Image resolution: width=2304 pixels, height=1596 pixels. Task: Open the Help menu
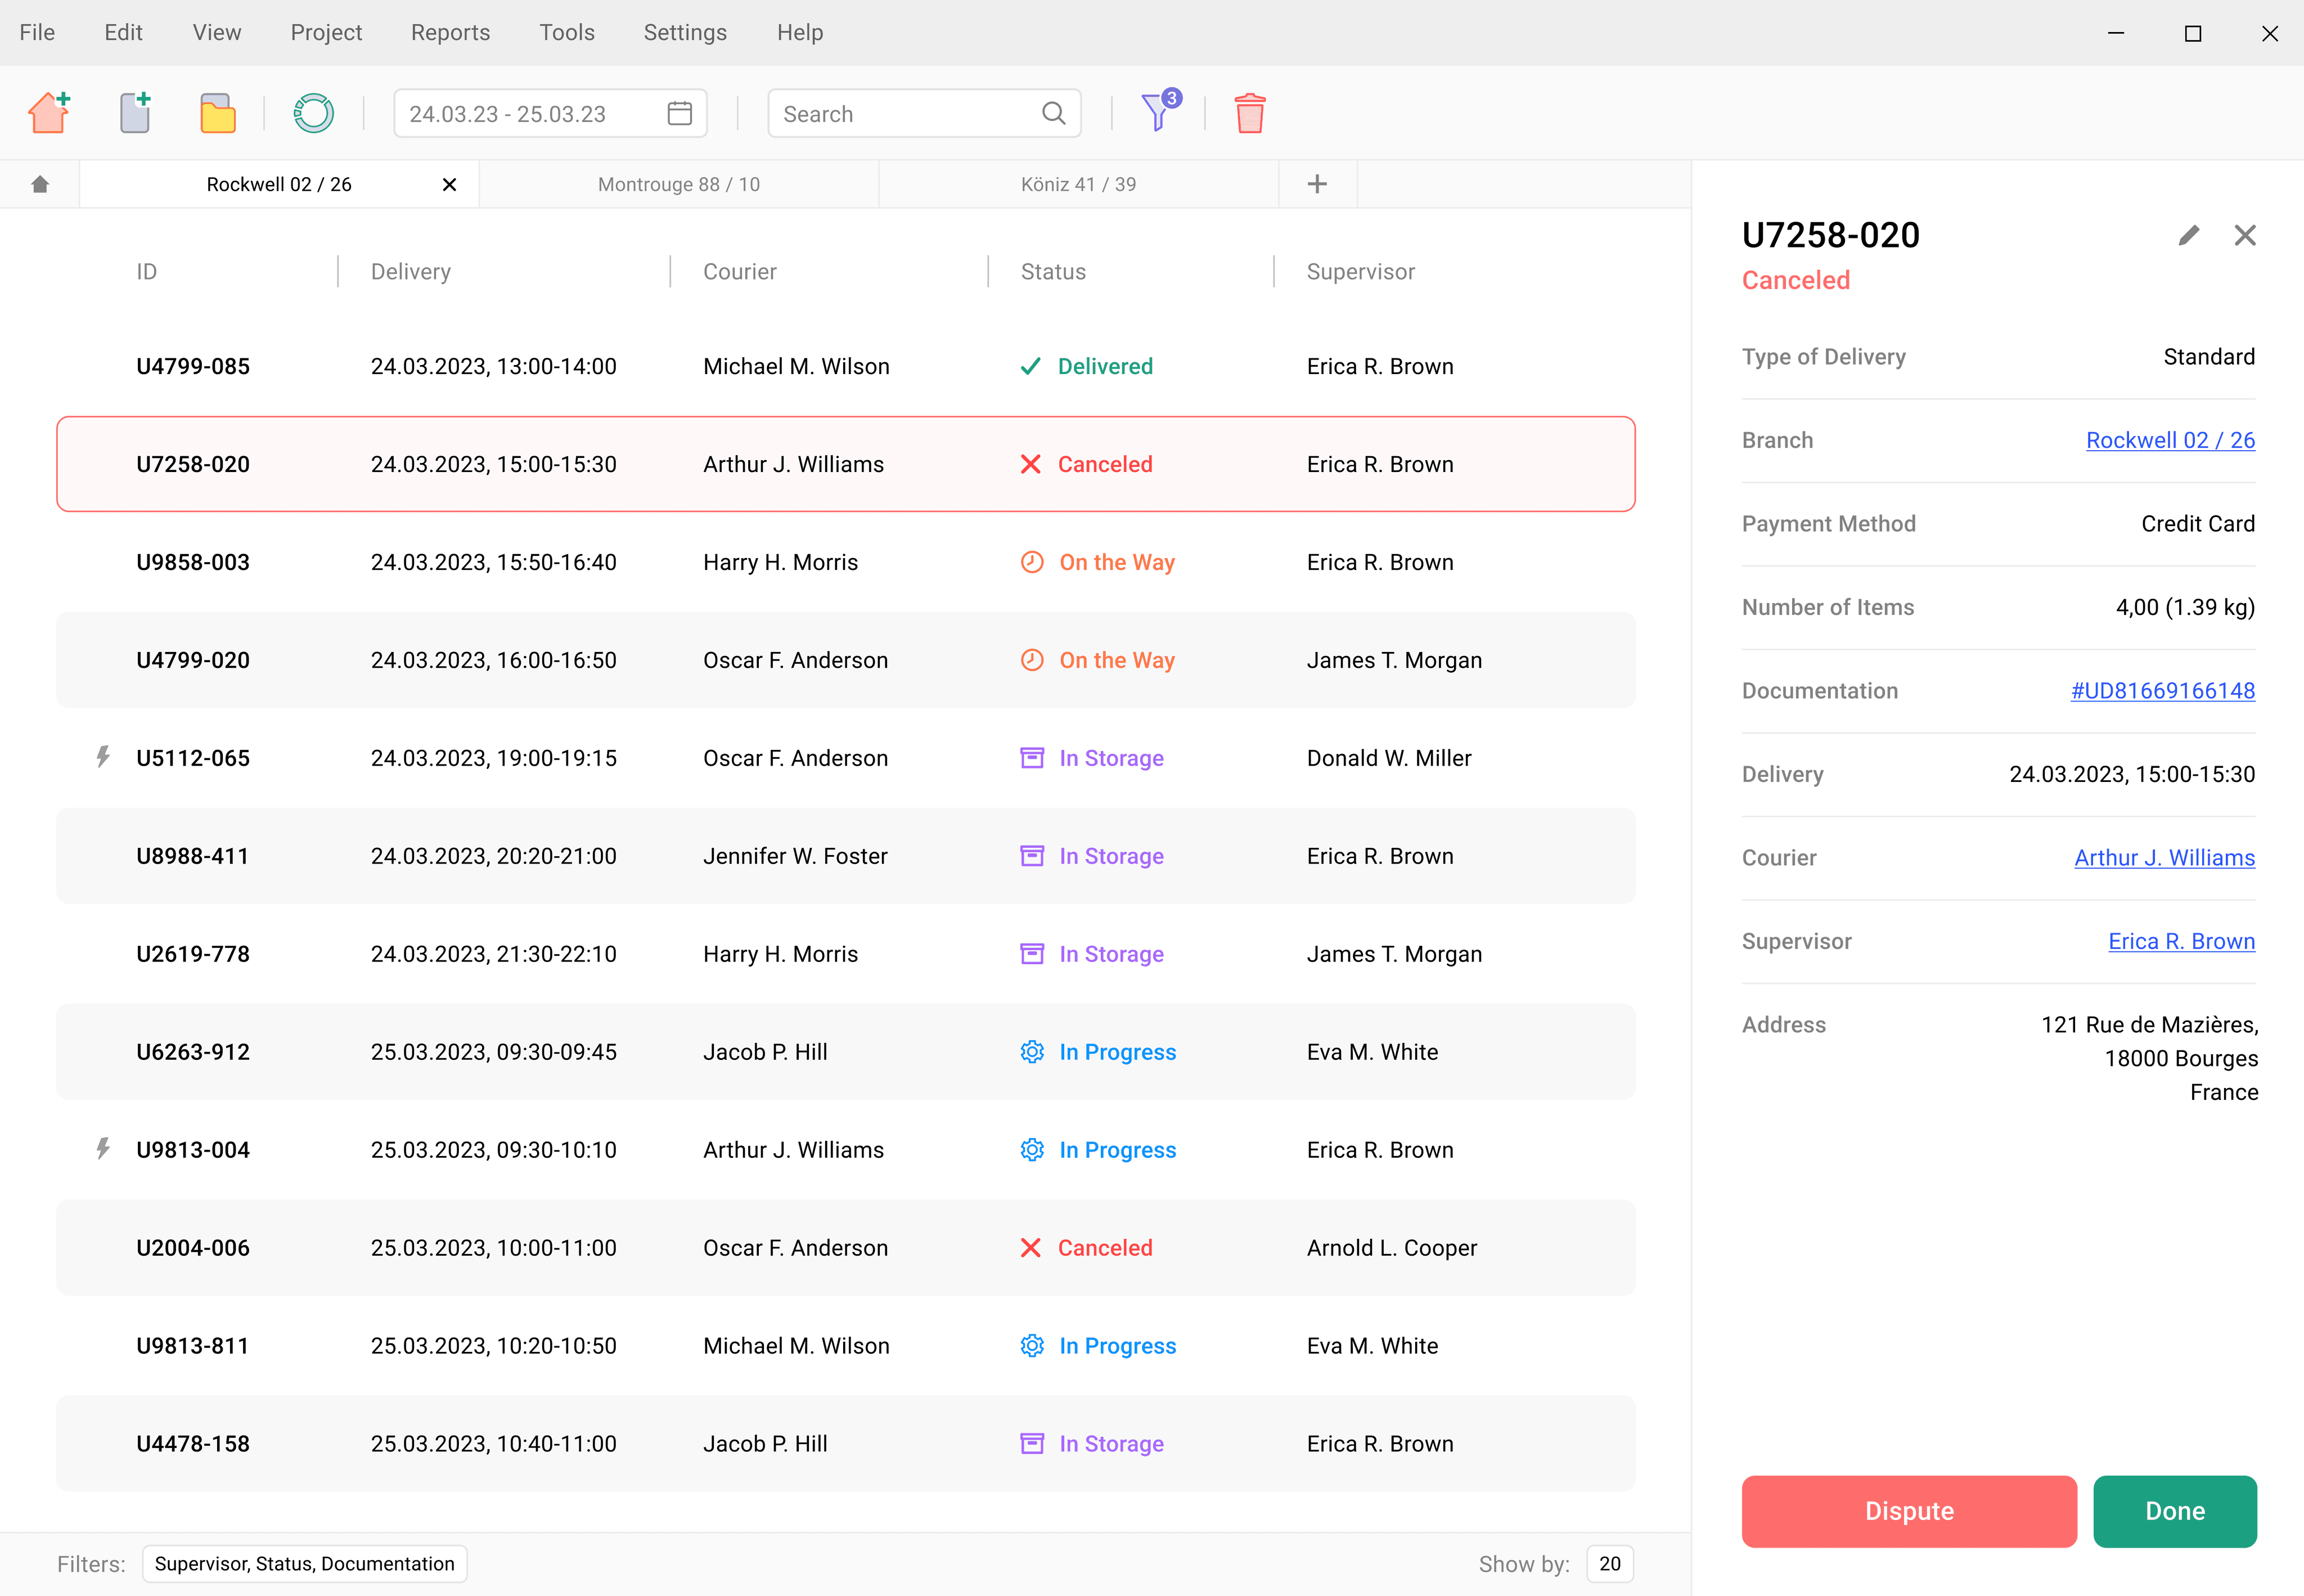click(x=800, y=32)
